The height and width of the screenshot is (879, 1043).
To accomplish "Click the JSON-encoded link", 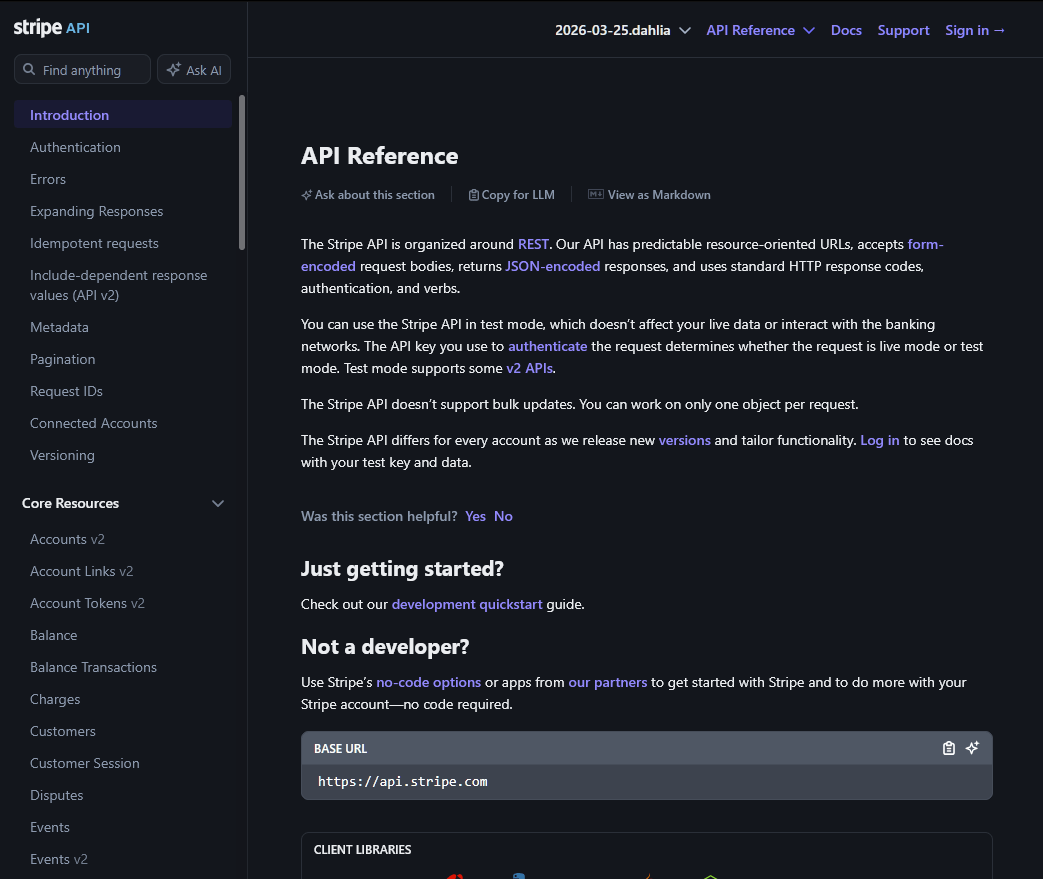I will (553, 266).
